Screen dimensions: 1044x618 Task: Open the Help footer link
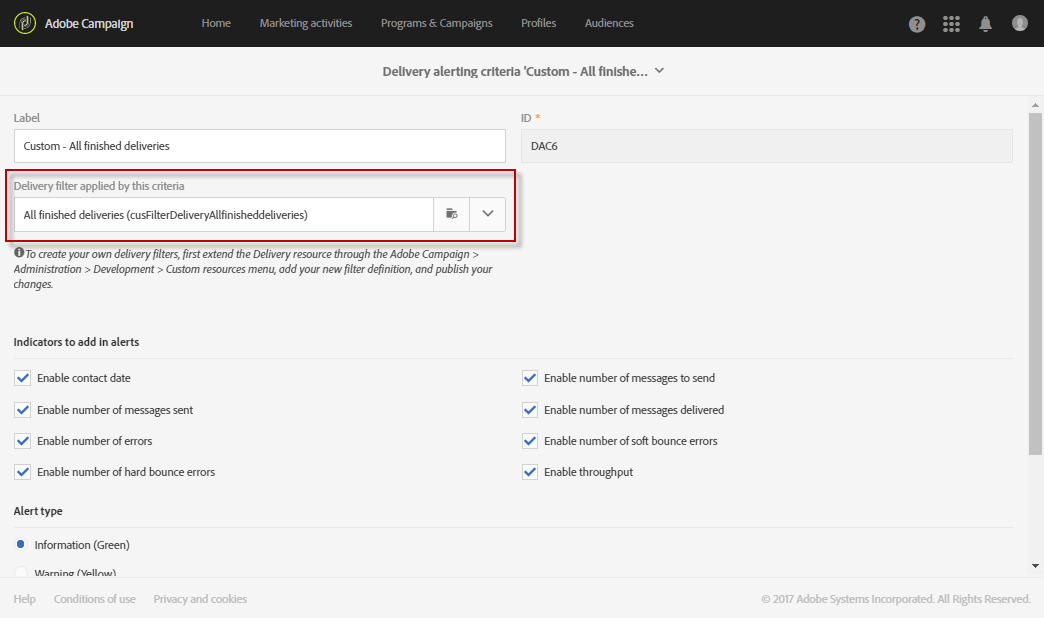25,599
